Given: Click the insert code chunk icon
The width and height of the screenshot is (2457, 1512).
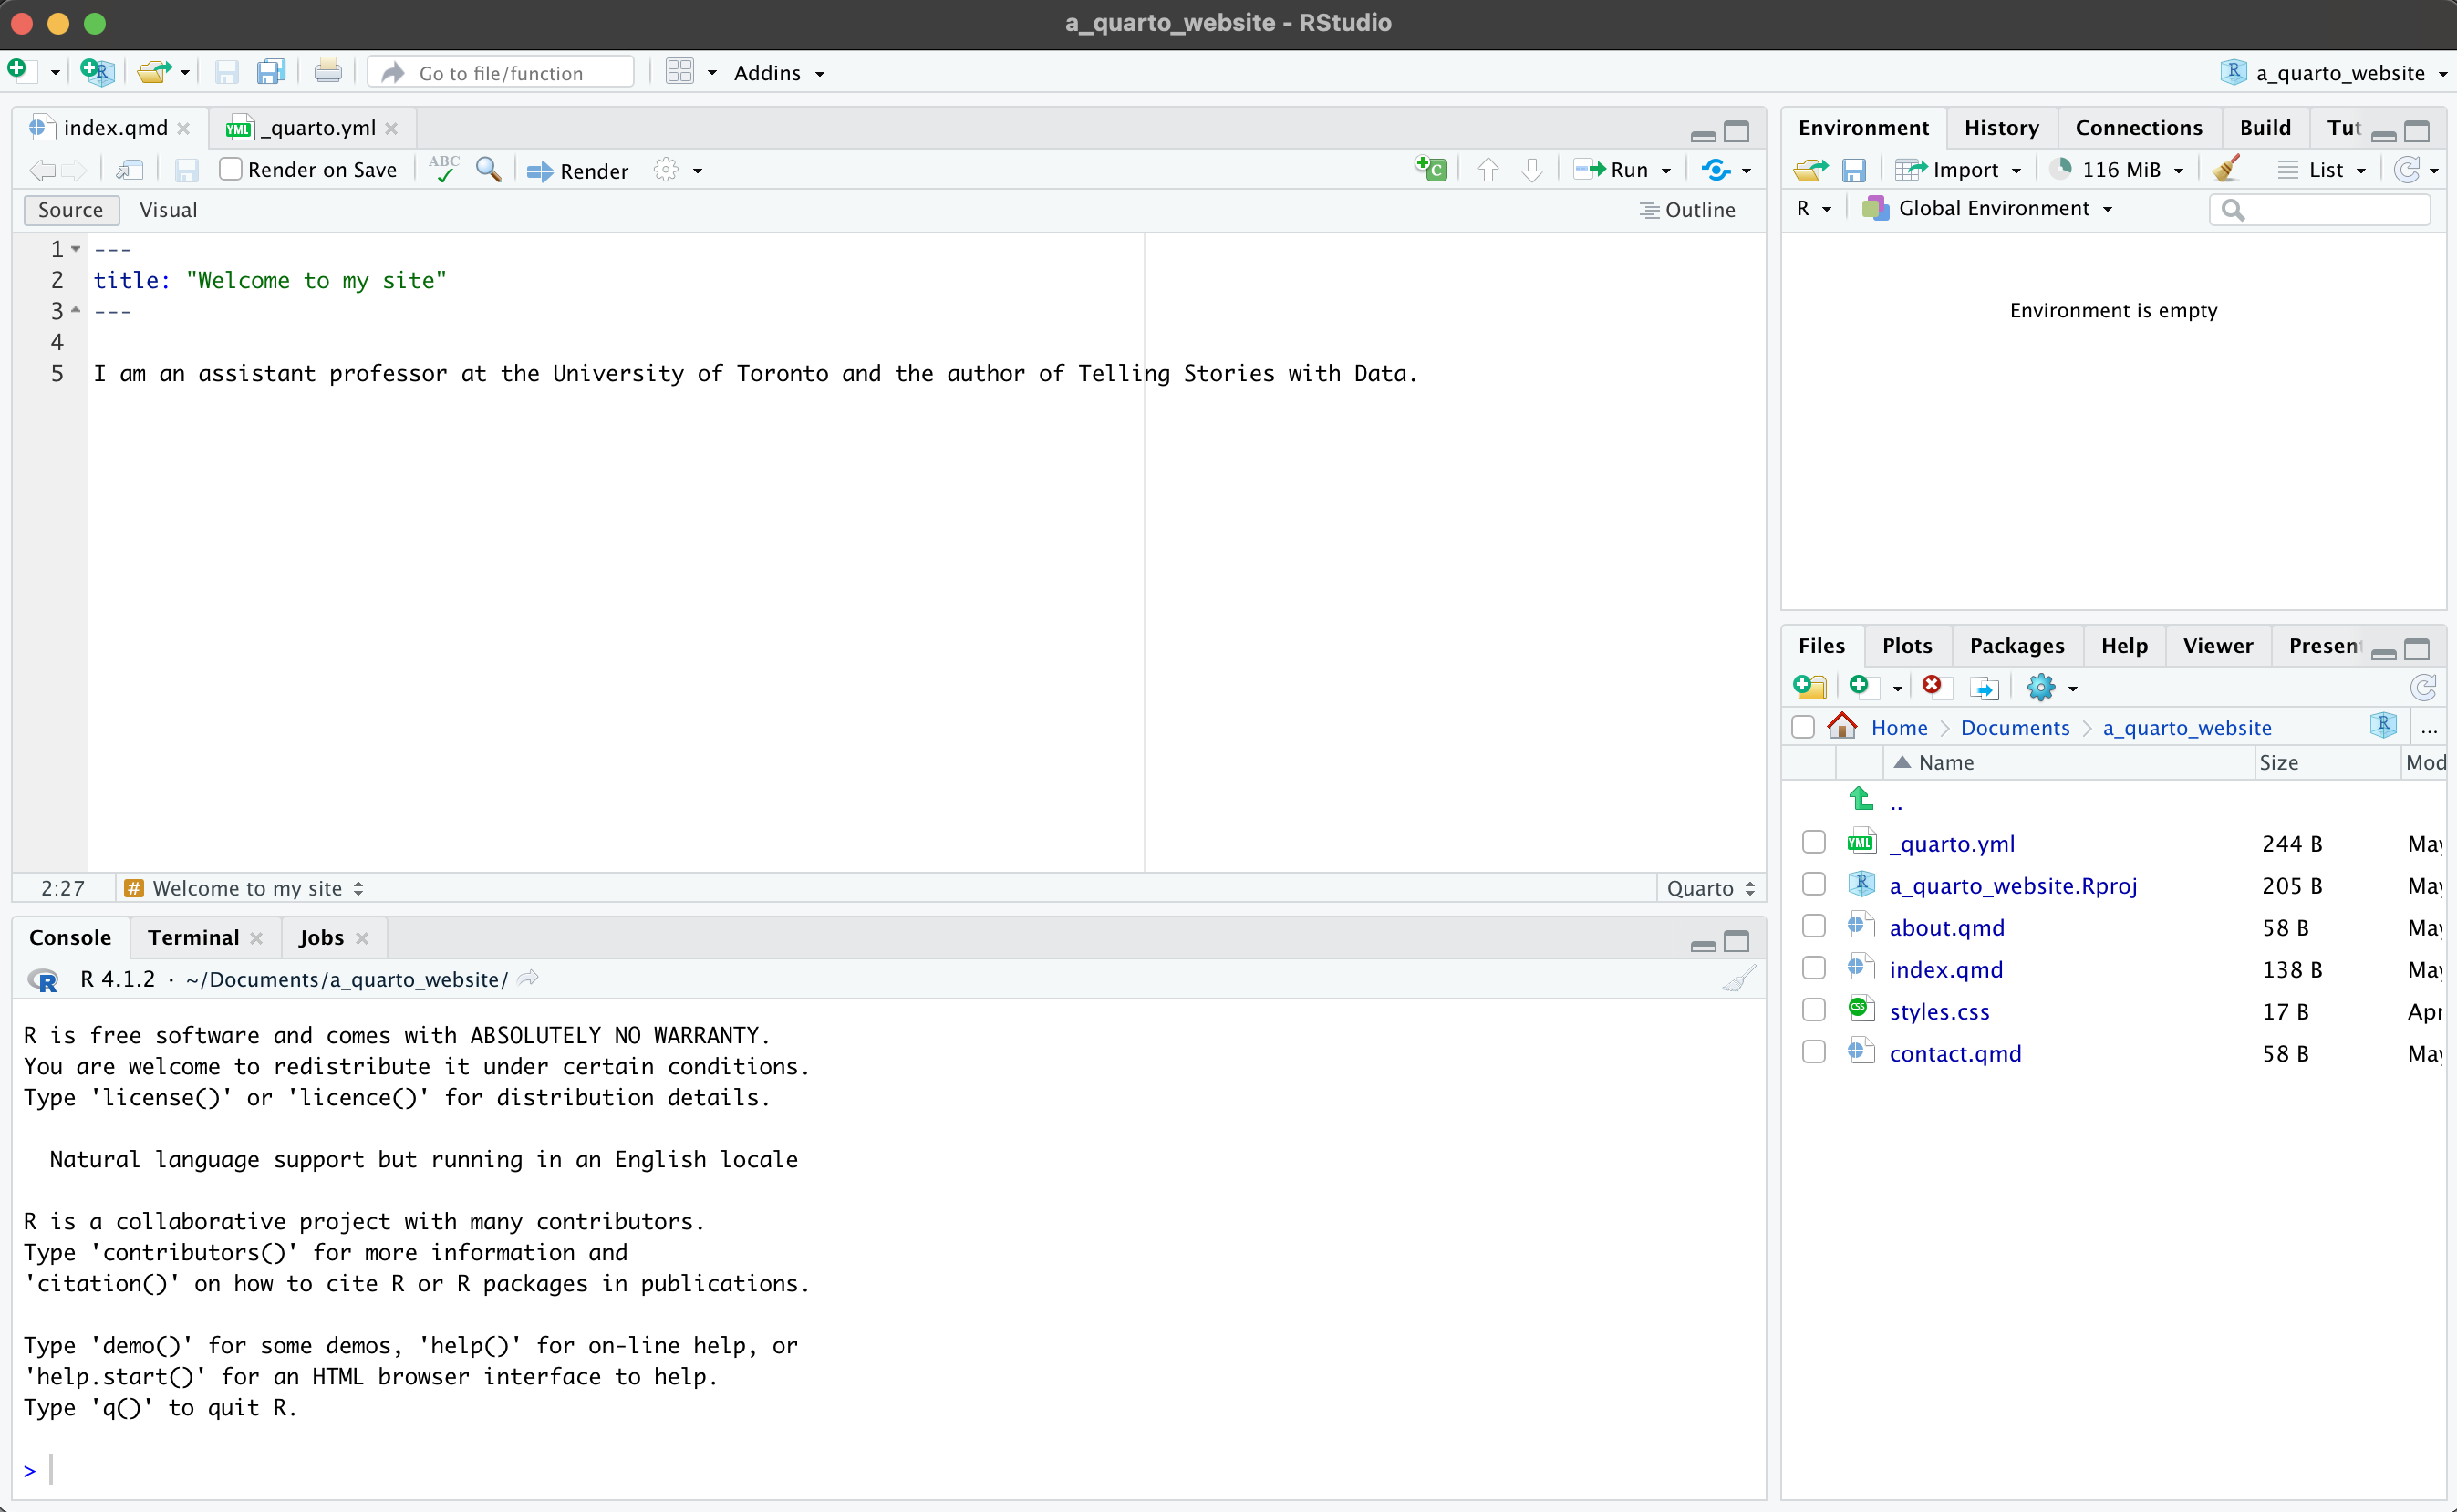Looking at the screenshot, I should (1431, 169).
